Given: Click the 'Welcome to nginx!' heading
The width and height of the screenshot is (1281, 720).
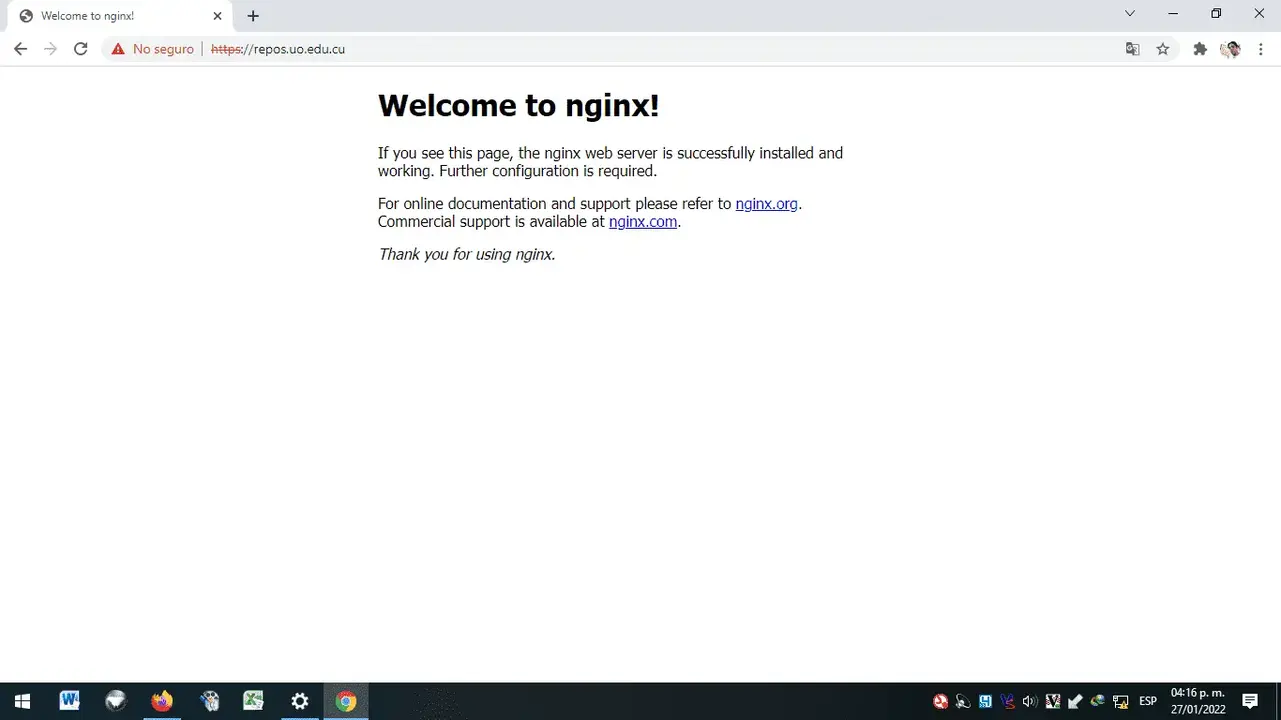Looking at the screenshot, I should tap(518, 105).
